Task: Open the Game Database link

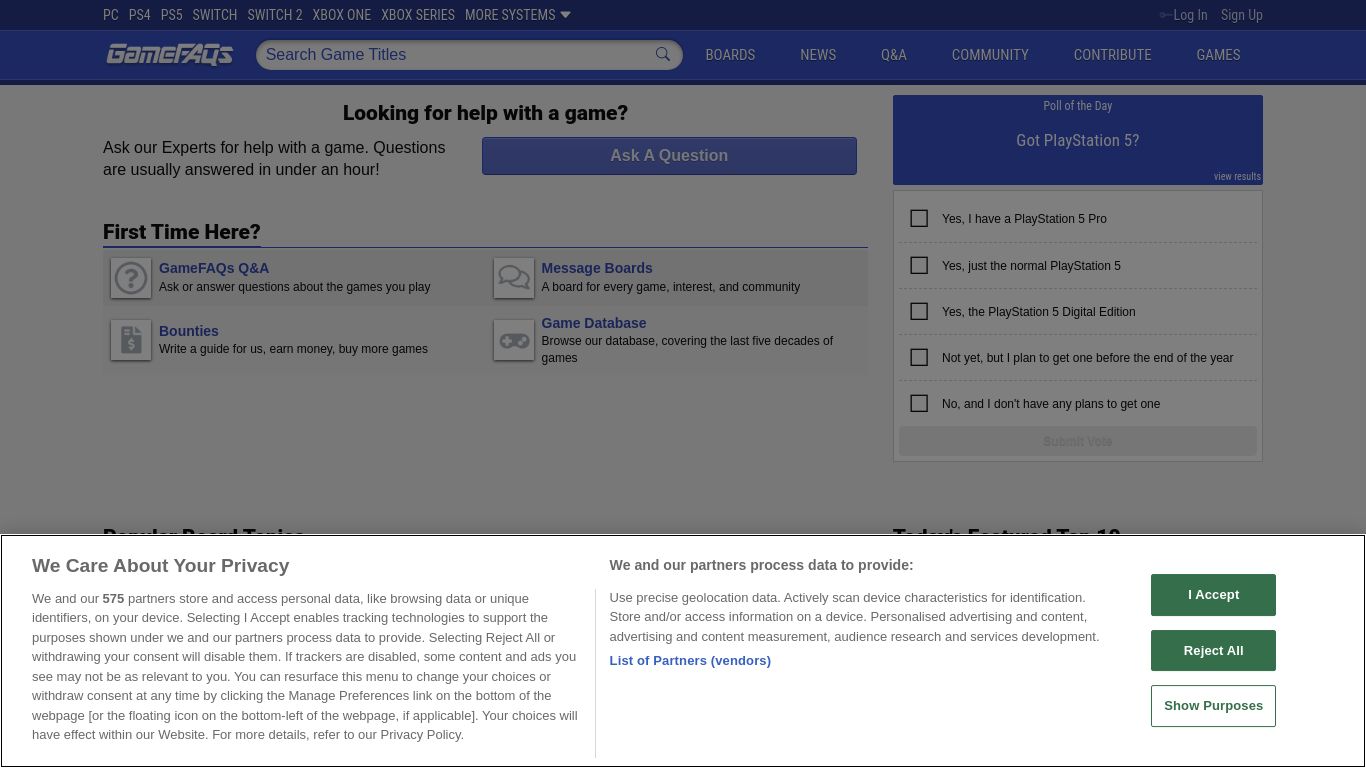Action: point(594,323)
